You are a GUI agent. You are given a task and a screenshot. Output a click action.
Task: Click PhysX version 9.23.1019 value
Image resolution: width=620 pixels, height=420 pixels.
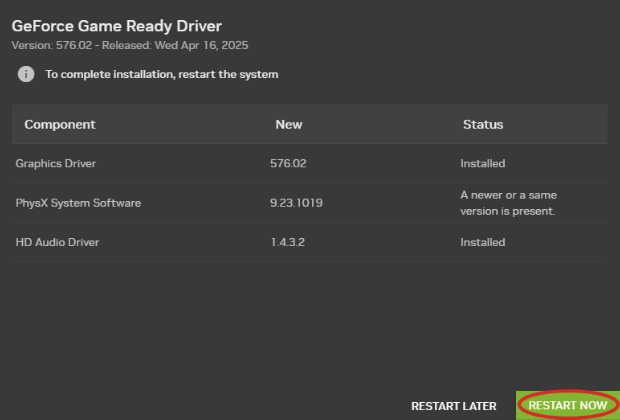(x=296, y=203)
